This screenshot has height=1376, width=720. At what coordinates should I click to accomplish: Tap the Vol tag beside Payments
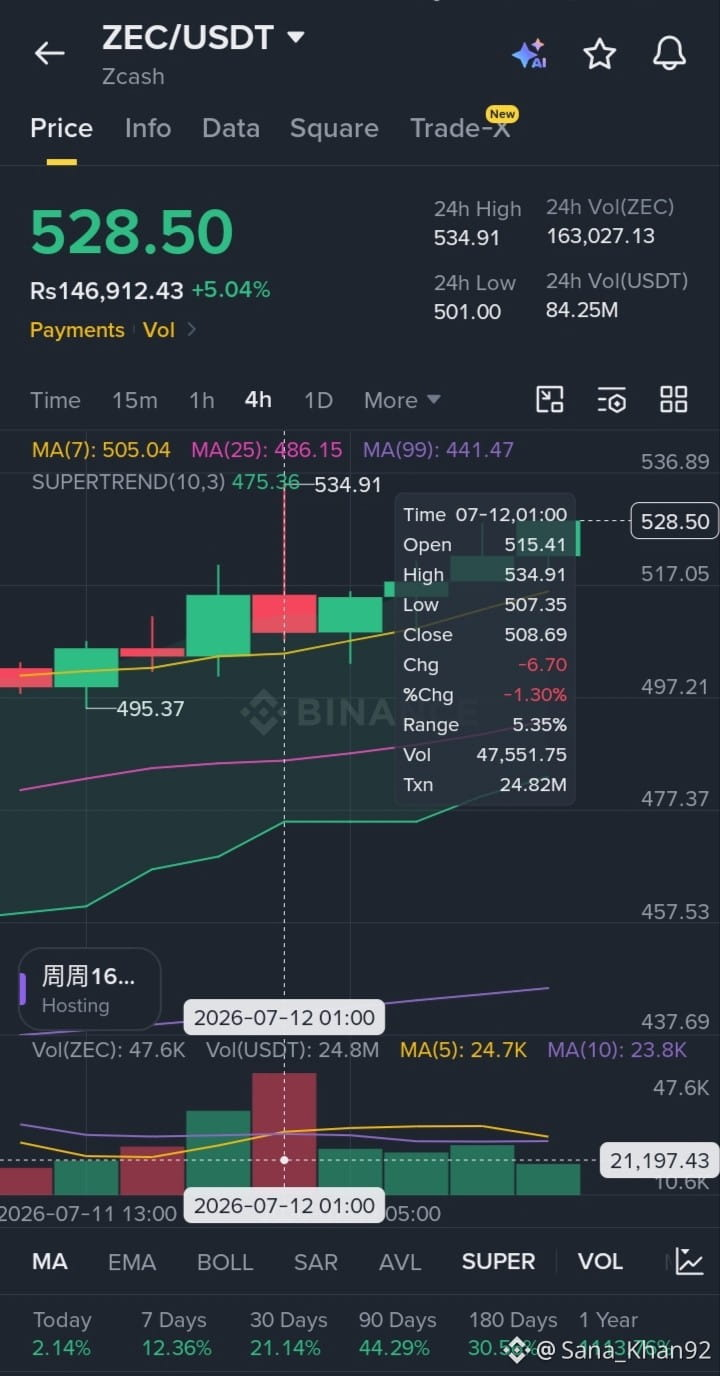tap(158, 330)
